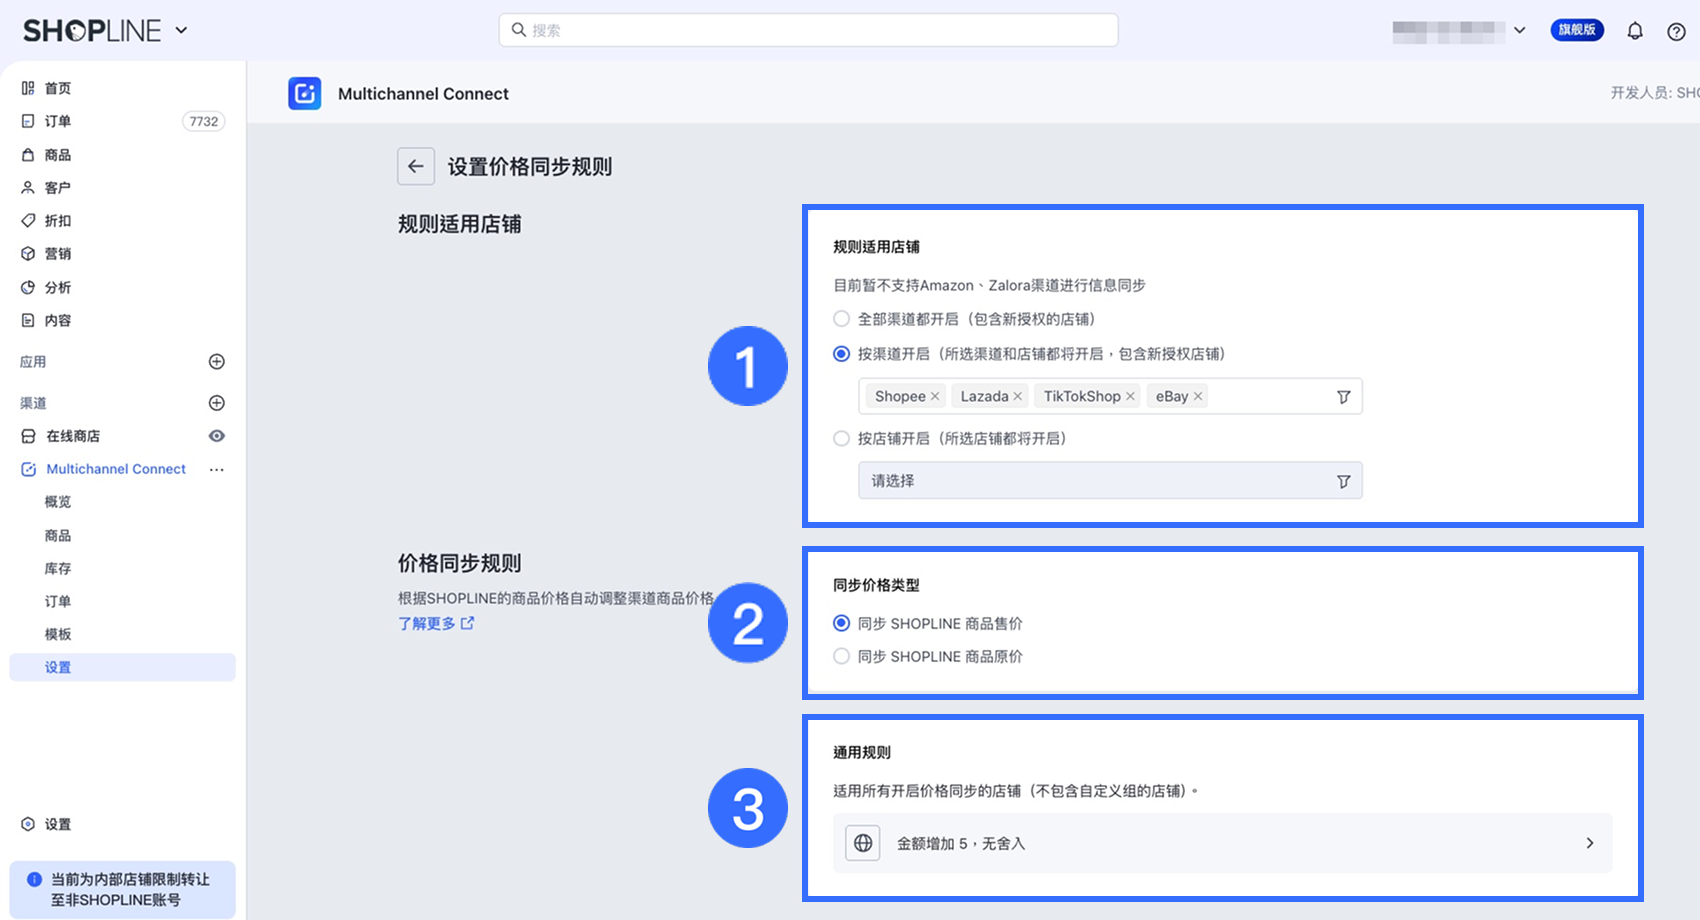Click the Multichannel Connect sidebar icon

28,469
